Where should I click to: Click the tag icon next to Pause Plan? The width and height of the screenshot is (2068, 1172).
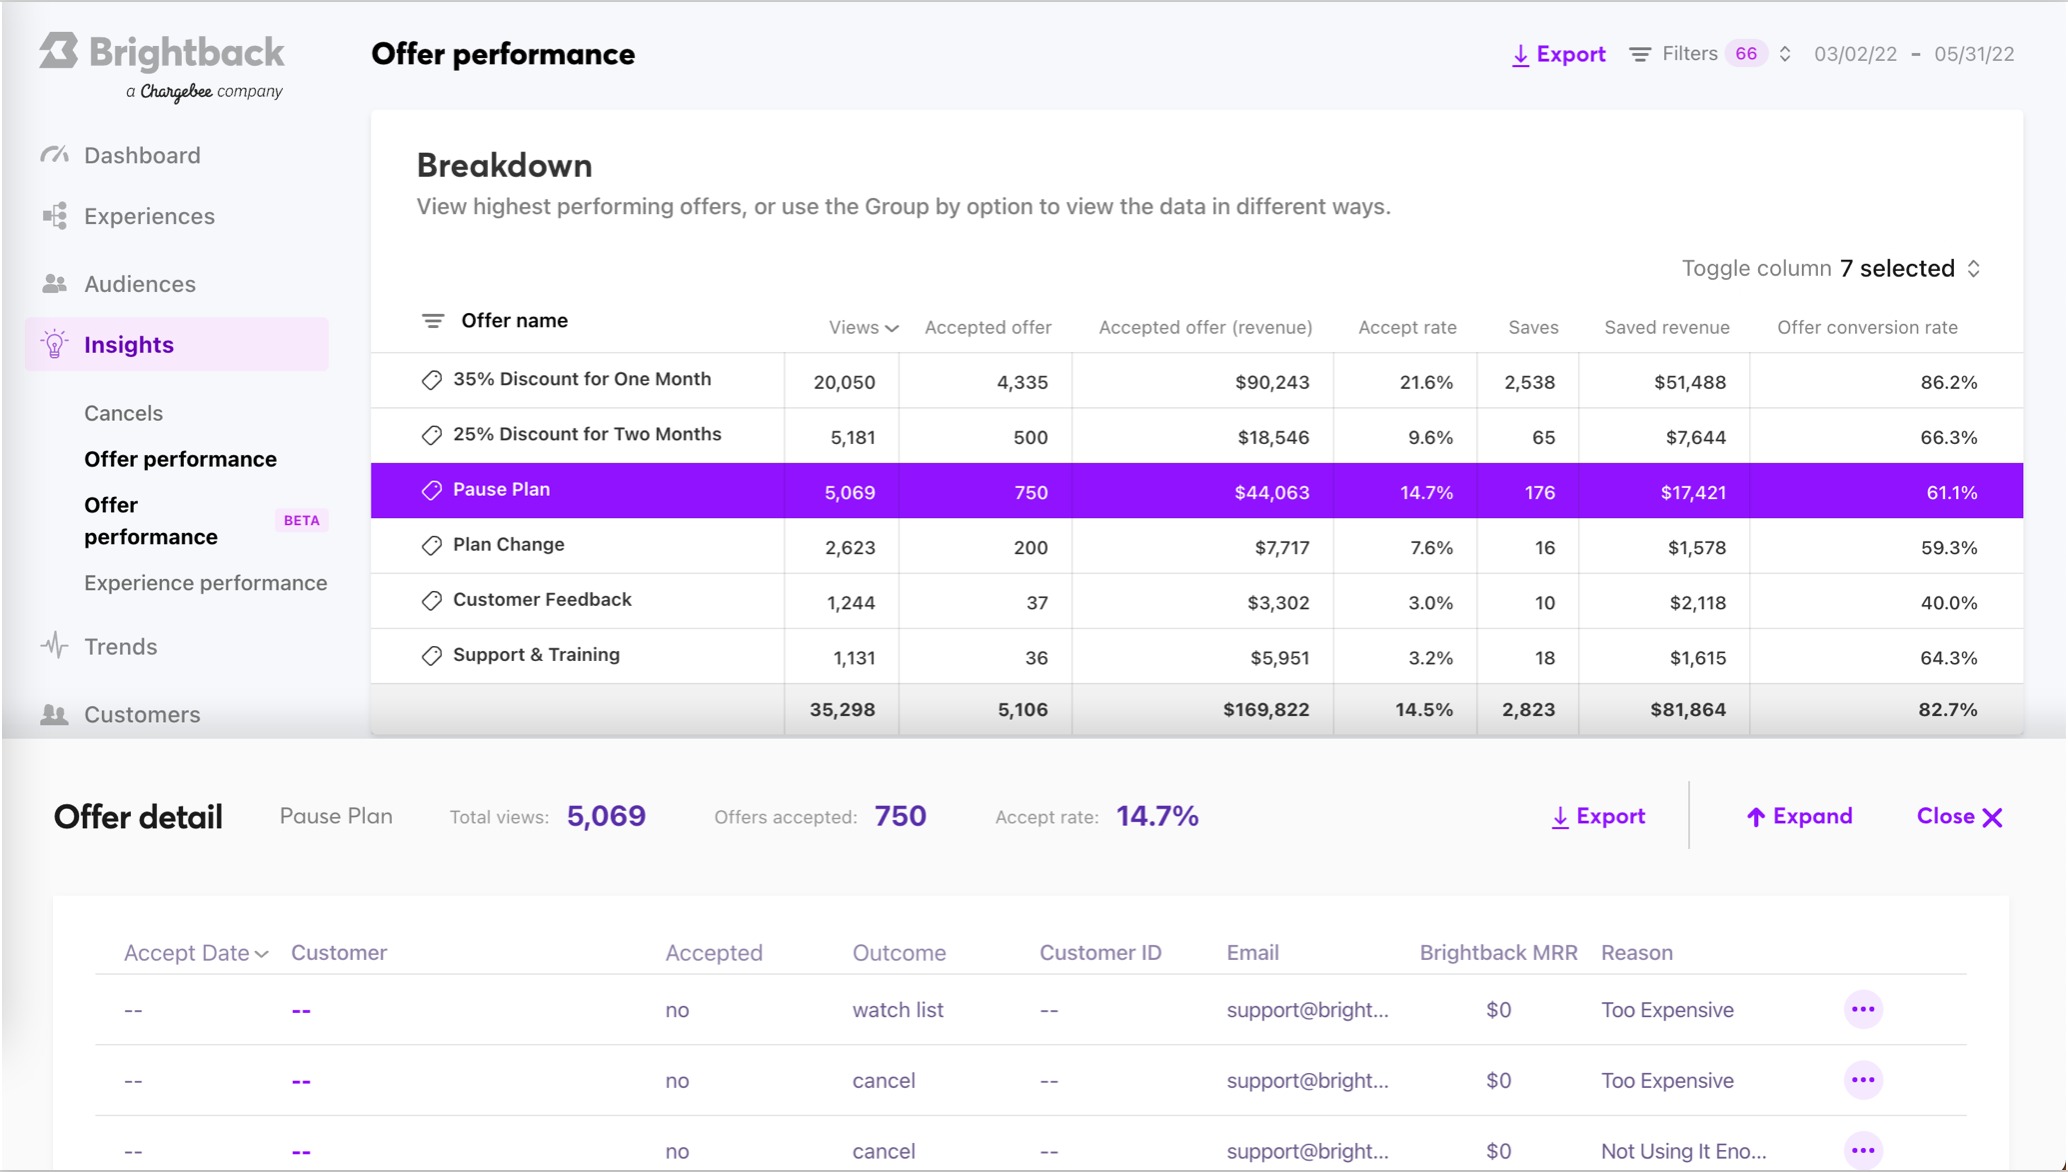432,490
